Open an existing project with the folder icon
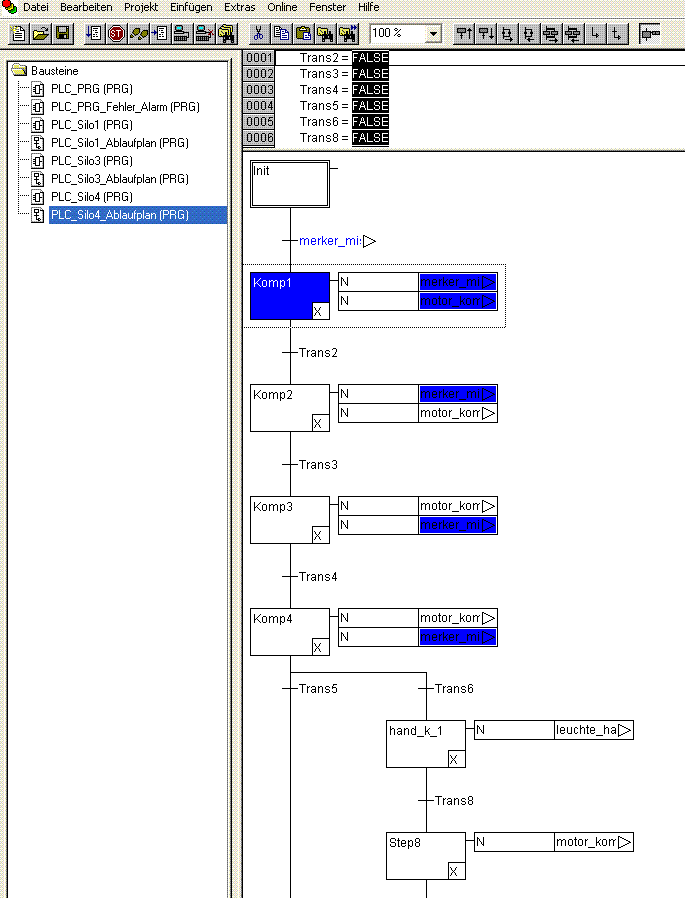The image size is (685, 898). pos(41,33)
